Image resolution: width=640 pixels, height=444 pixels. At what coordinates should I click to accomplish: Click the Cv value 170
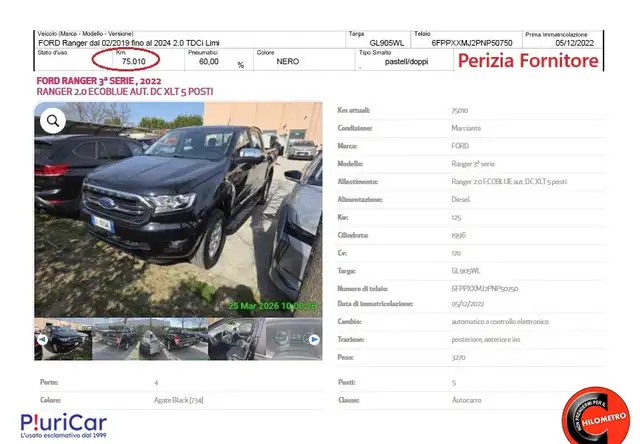click(x=456, y=253)
